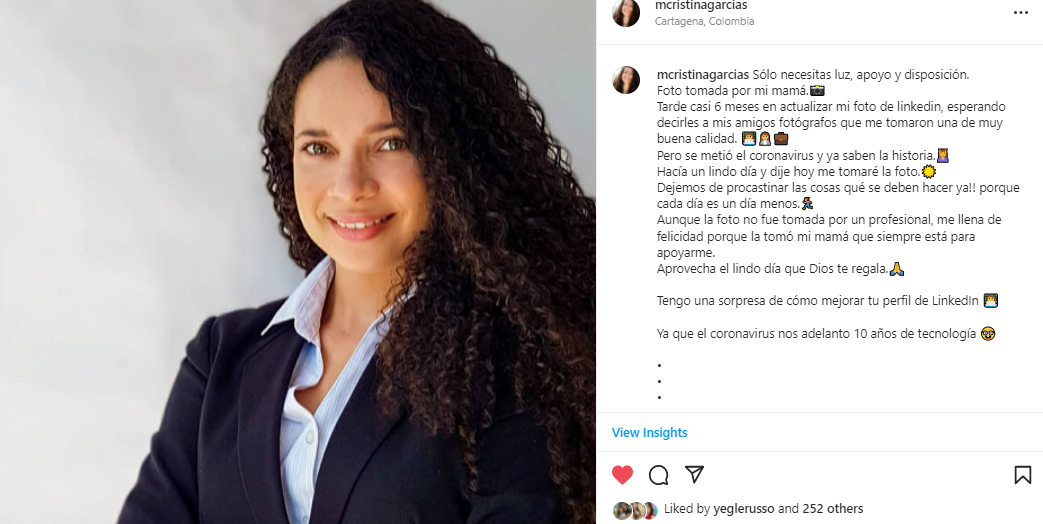
Task: Click the author avatar beside the caption
Action: 626,80
